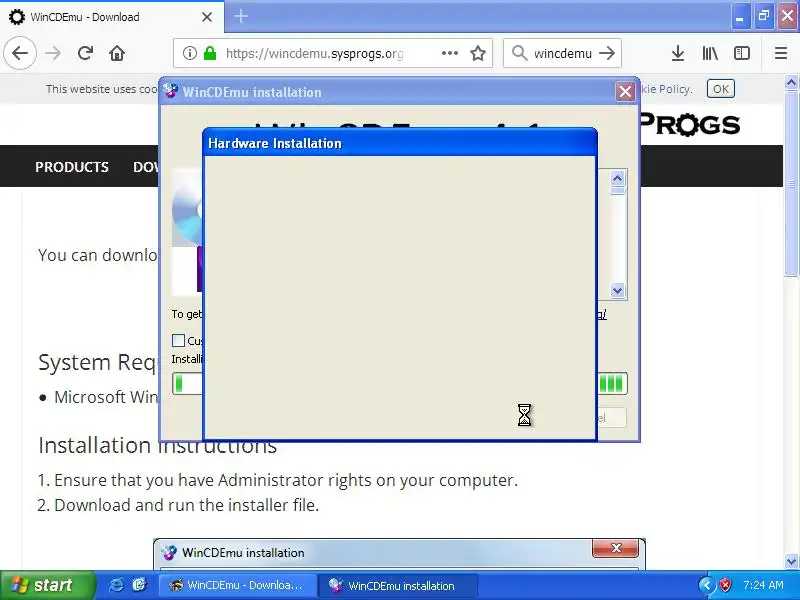Click the installer green progress bar
The width and height of the screenshot is (800, 600).
[400, 384]
